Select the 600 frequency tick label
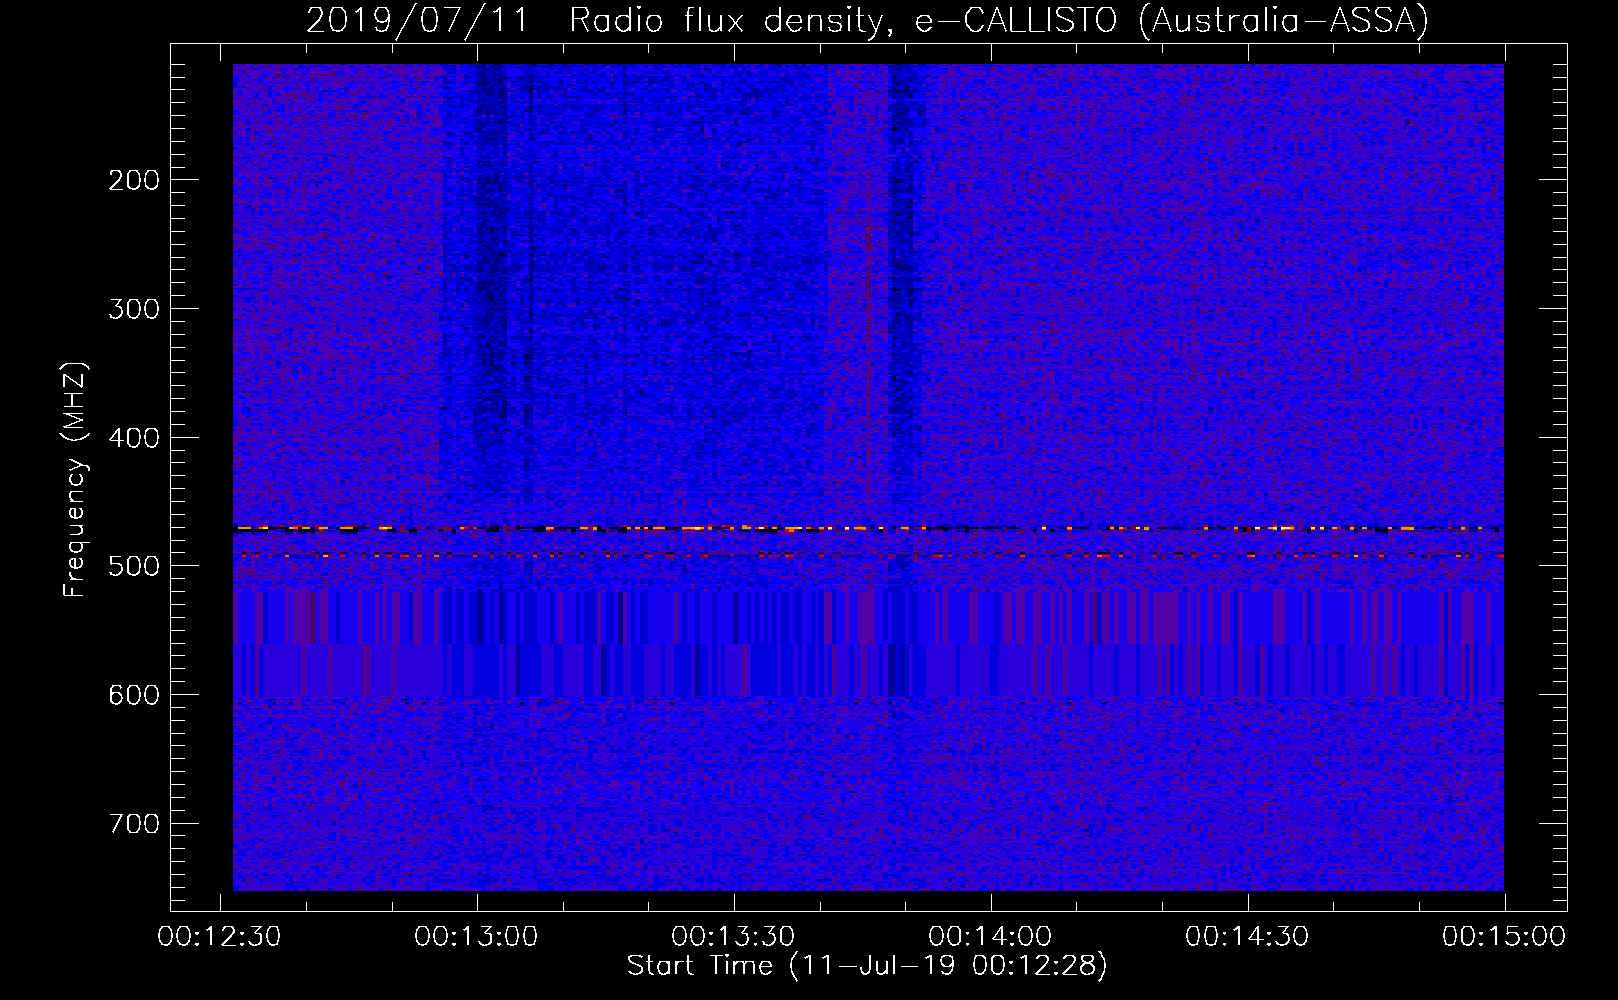This screenshot has width=1618, height=1000. pyautogui.click(x=134, y=695)
